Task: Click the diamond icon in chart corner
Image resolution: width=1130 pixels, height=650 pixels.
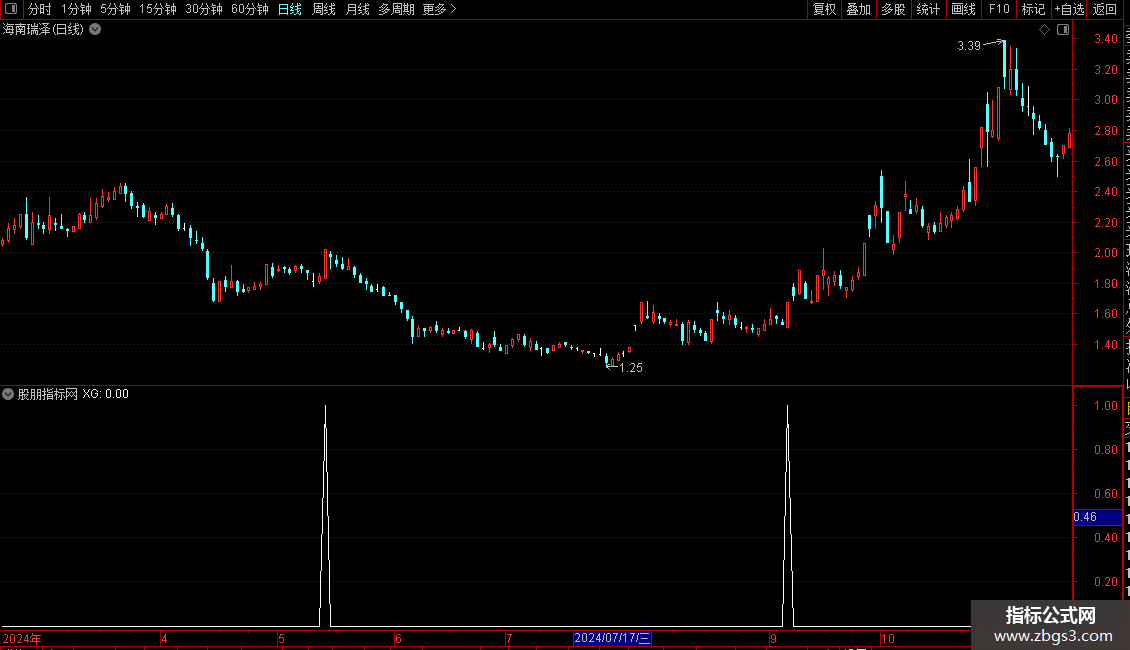Action: pos(1044,30)
